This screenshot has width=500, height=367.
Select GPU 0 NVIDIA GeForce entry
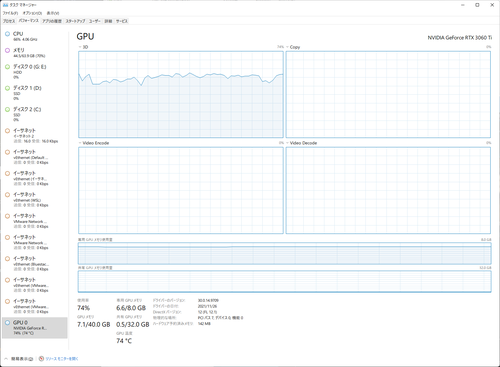click(34, 328)
